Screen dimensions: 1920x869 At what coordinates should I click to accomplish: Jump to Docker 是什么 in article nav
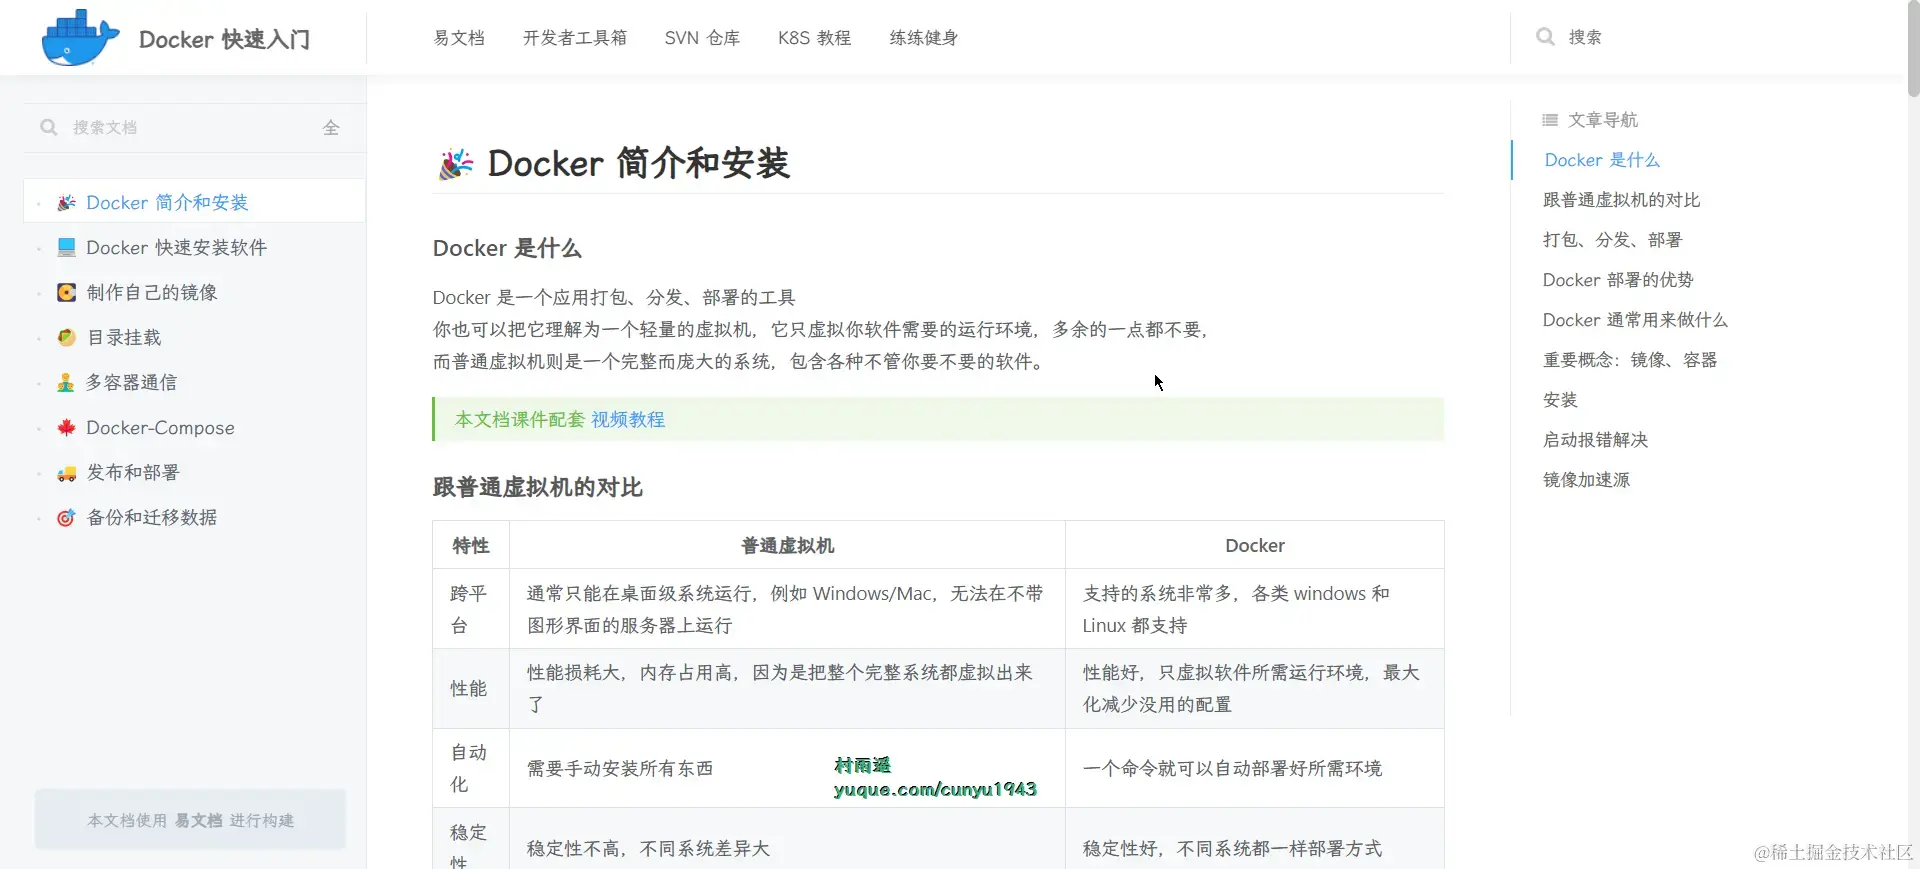click(x=1602, y=160)
